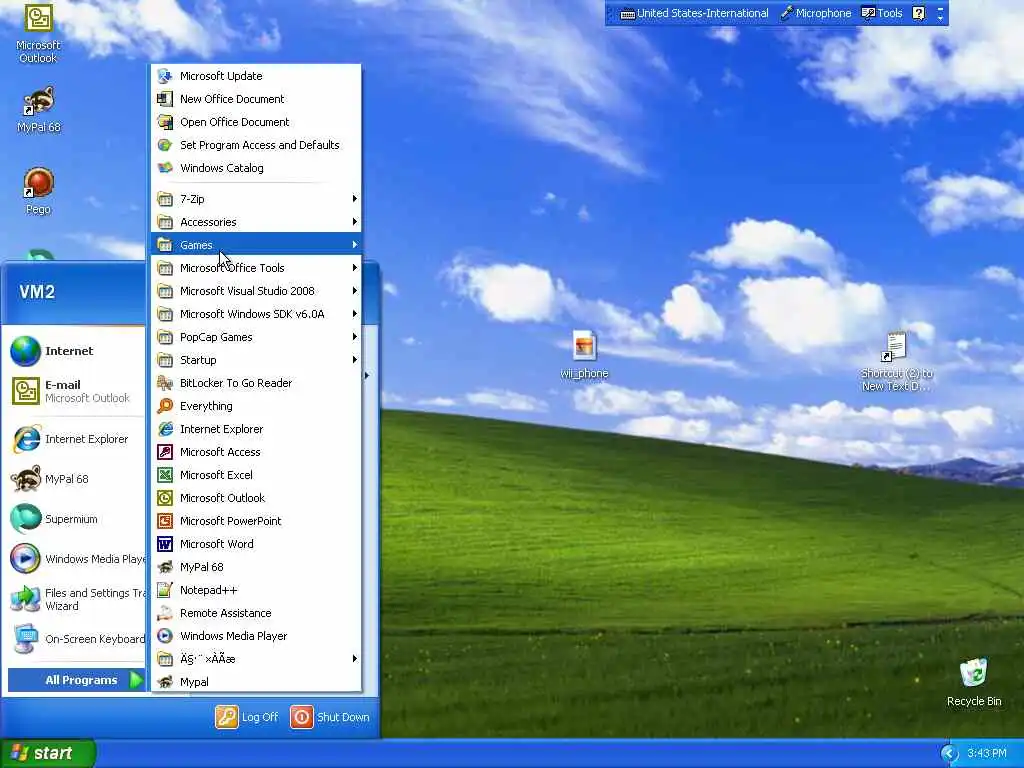
Task: Show hidden tray icons chevron
Action: click(x=949, y=754)
